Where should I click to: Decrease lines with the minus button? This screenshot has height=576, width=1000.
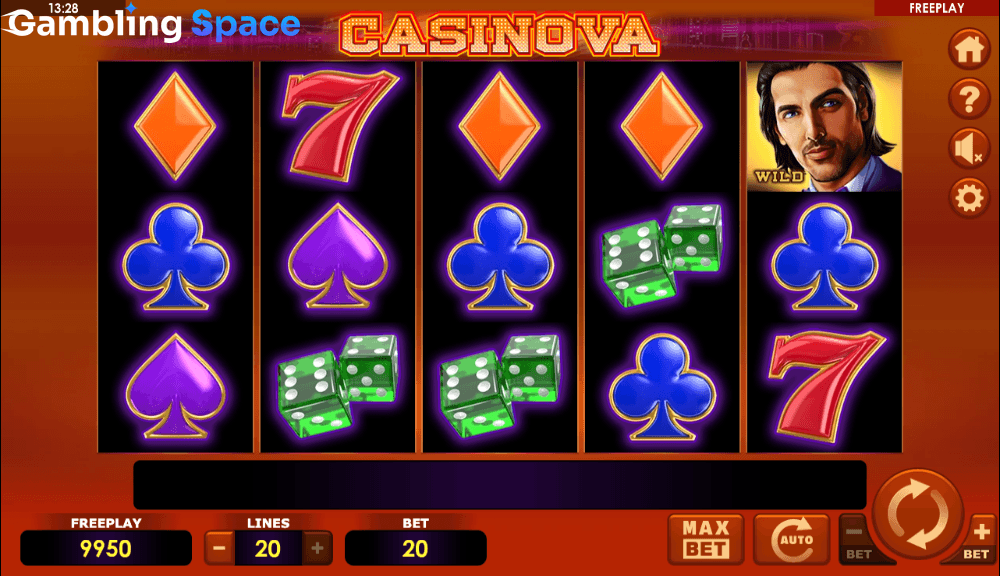[x=219, y=548]
